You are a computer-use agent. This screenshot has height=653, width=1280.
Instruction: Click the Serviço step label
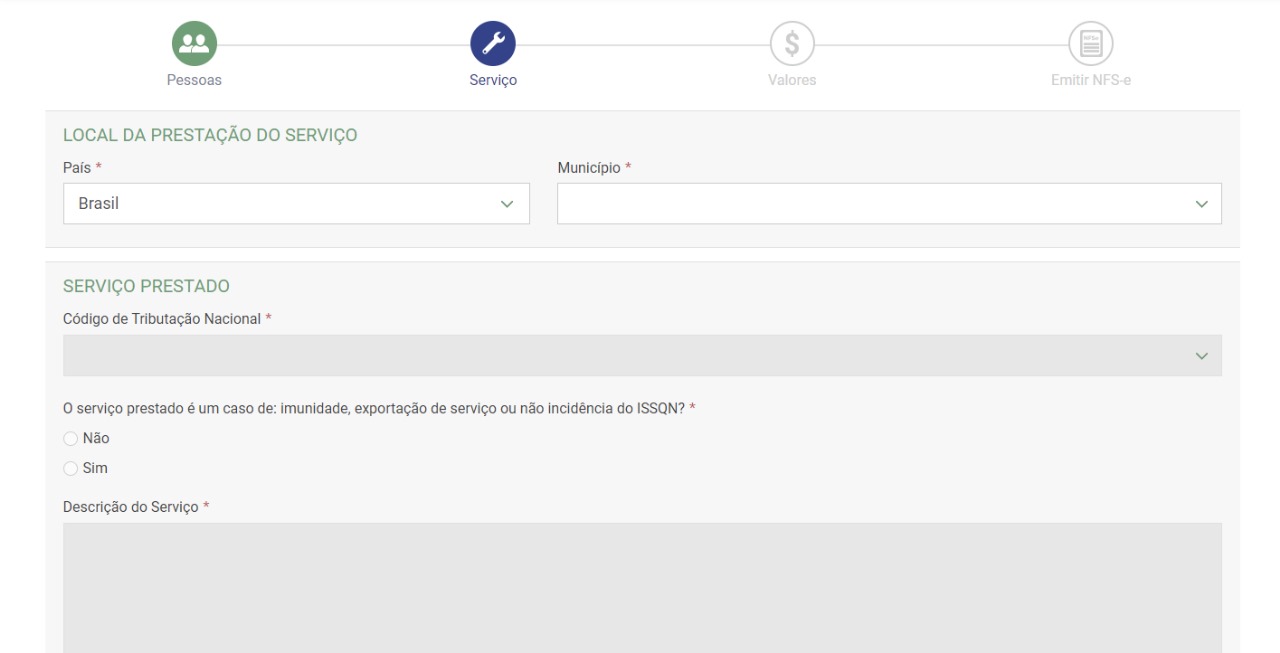pos(493,81)
